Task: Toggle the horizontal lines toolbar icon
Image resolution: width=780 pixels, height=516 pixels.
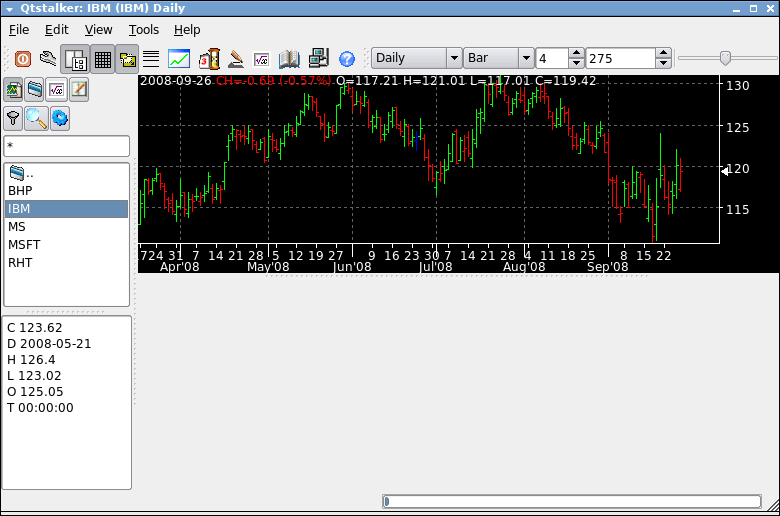Action: coord(151,59)
